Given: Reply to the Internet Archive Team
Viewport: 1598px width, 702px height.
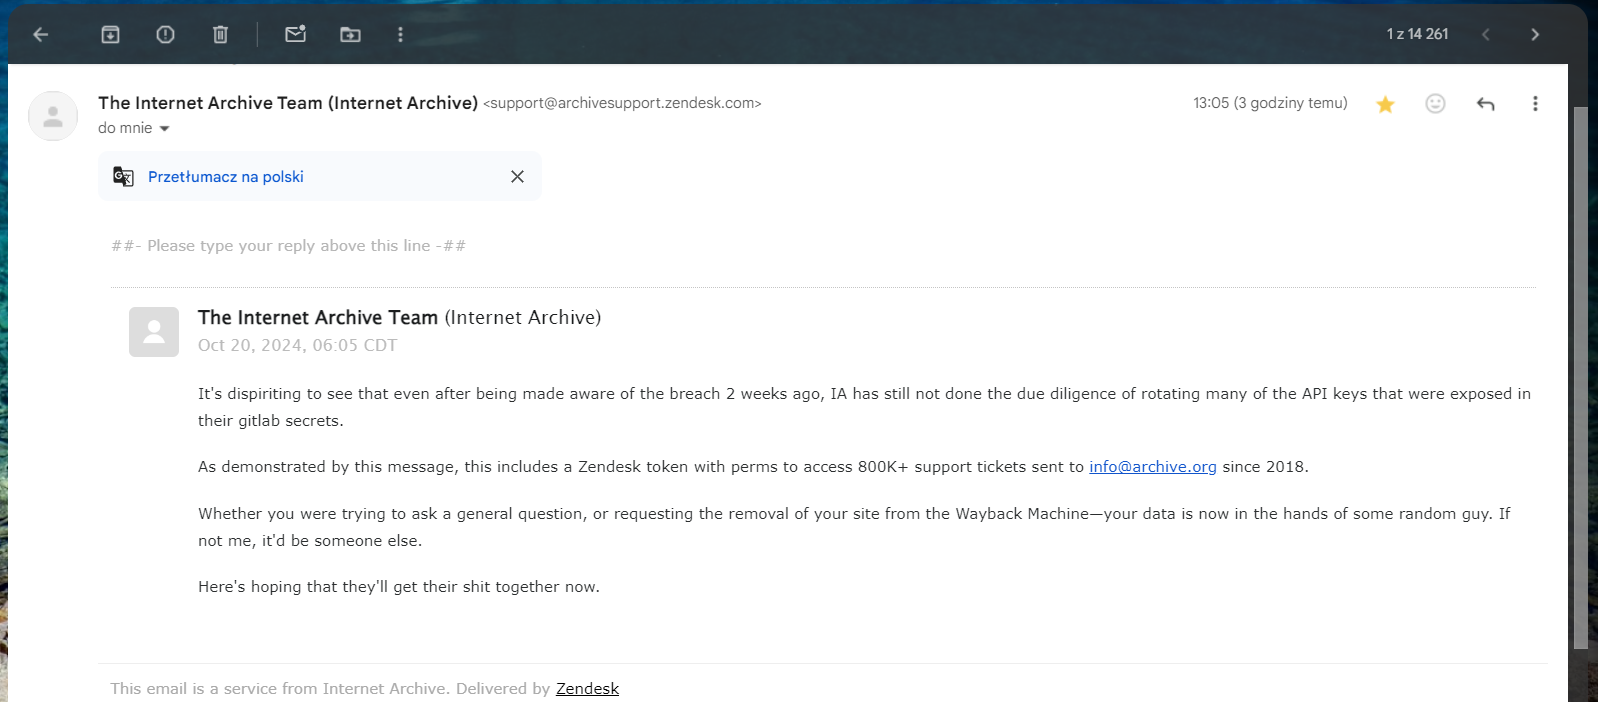Looking at the screenshot, I should 1485,104.
